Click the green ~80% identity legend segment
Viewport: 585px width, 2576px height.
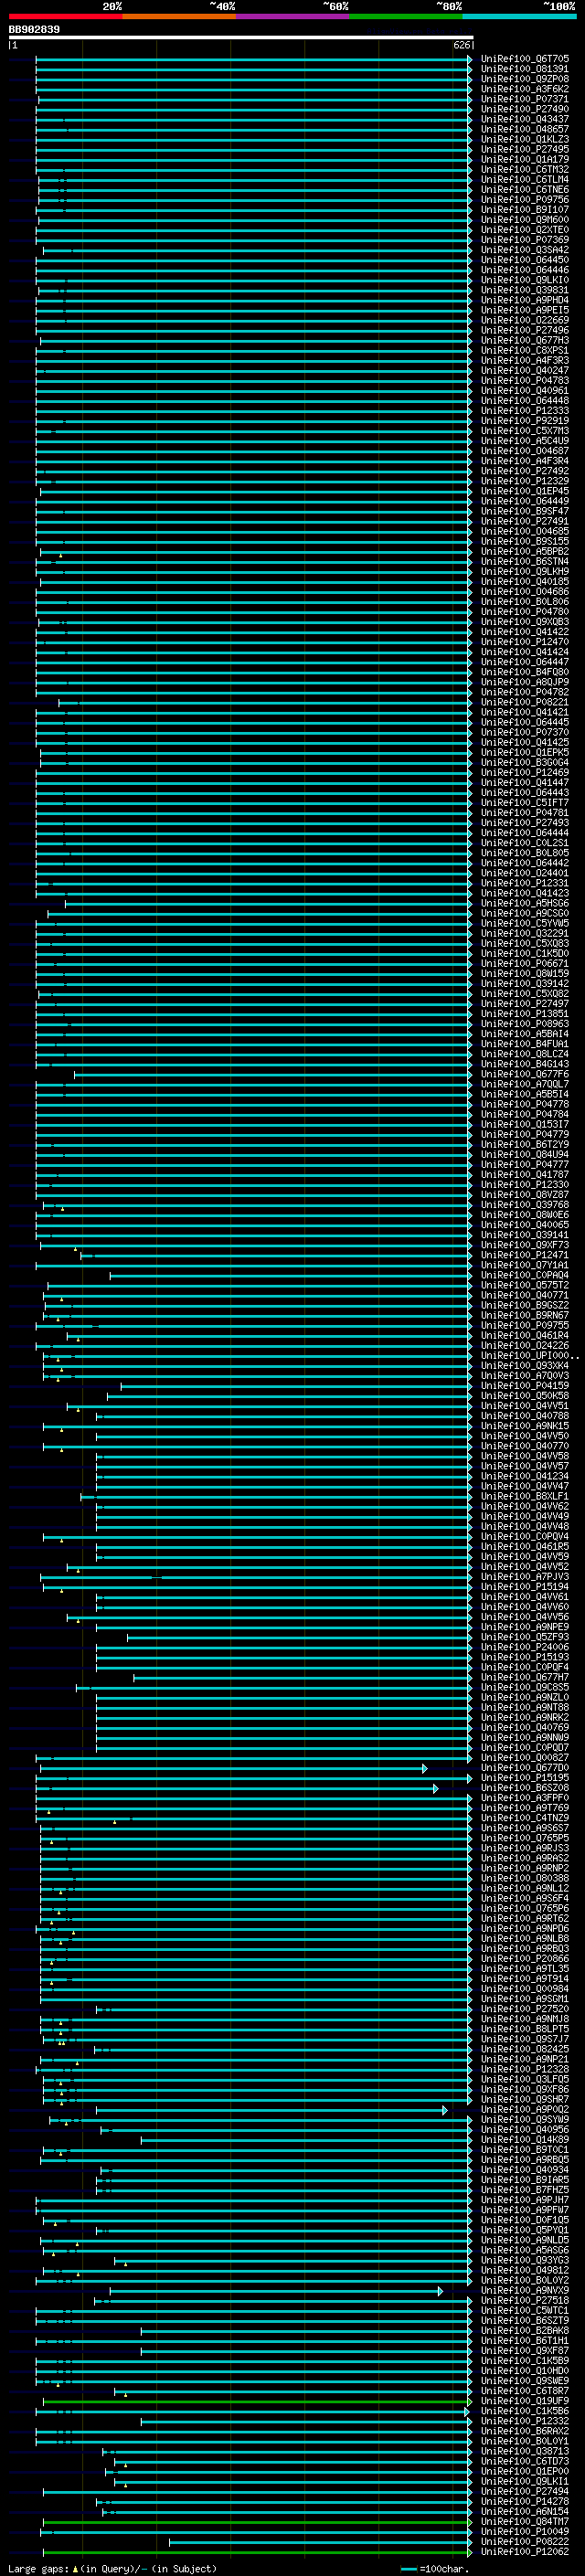(406, 16)
